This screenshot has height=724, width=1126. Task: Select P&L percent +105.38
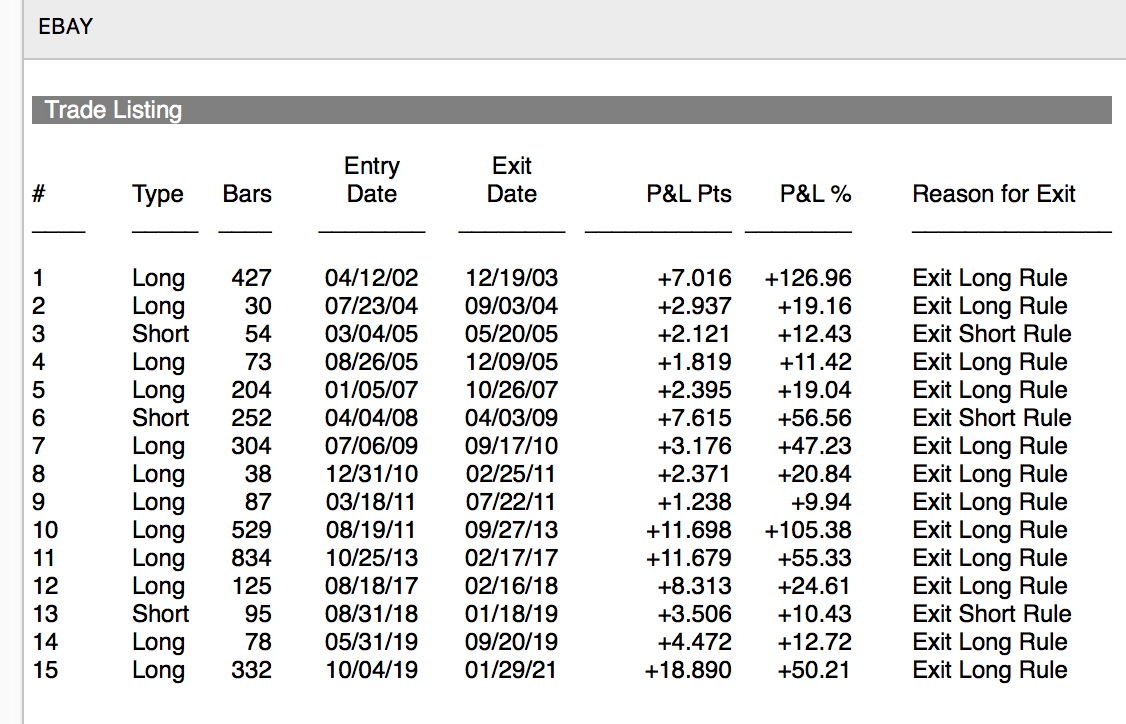click(808, 530)
